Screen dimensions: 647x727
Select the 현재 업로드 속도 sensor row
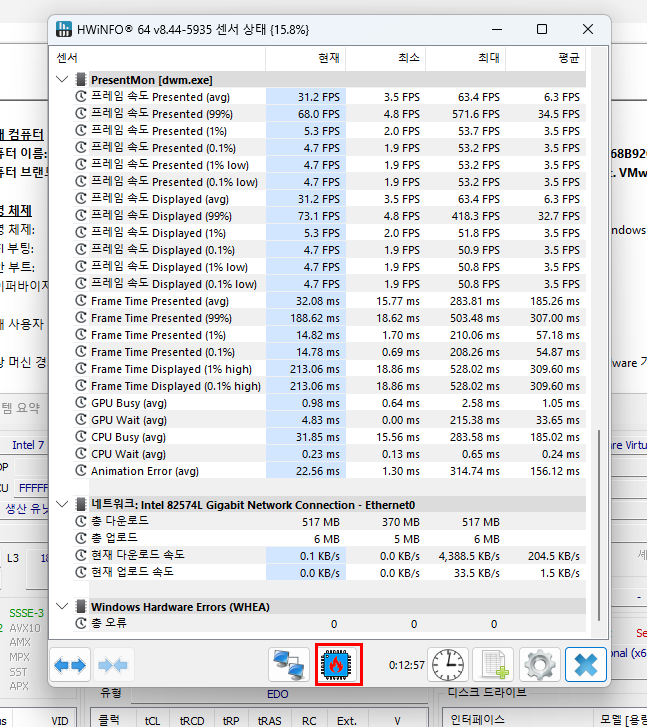coord(329,573)
